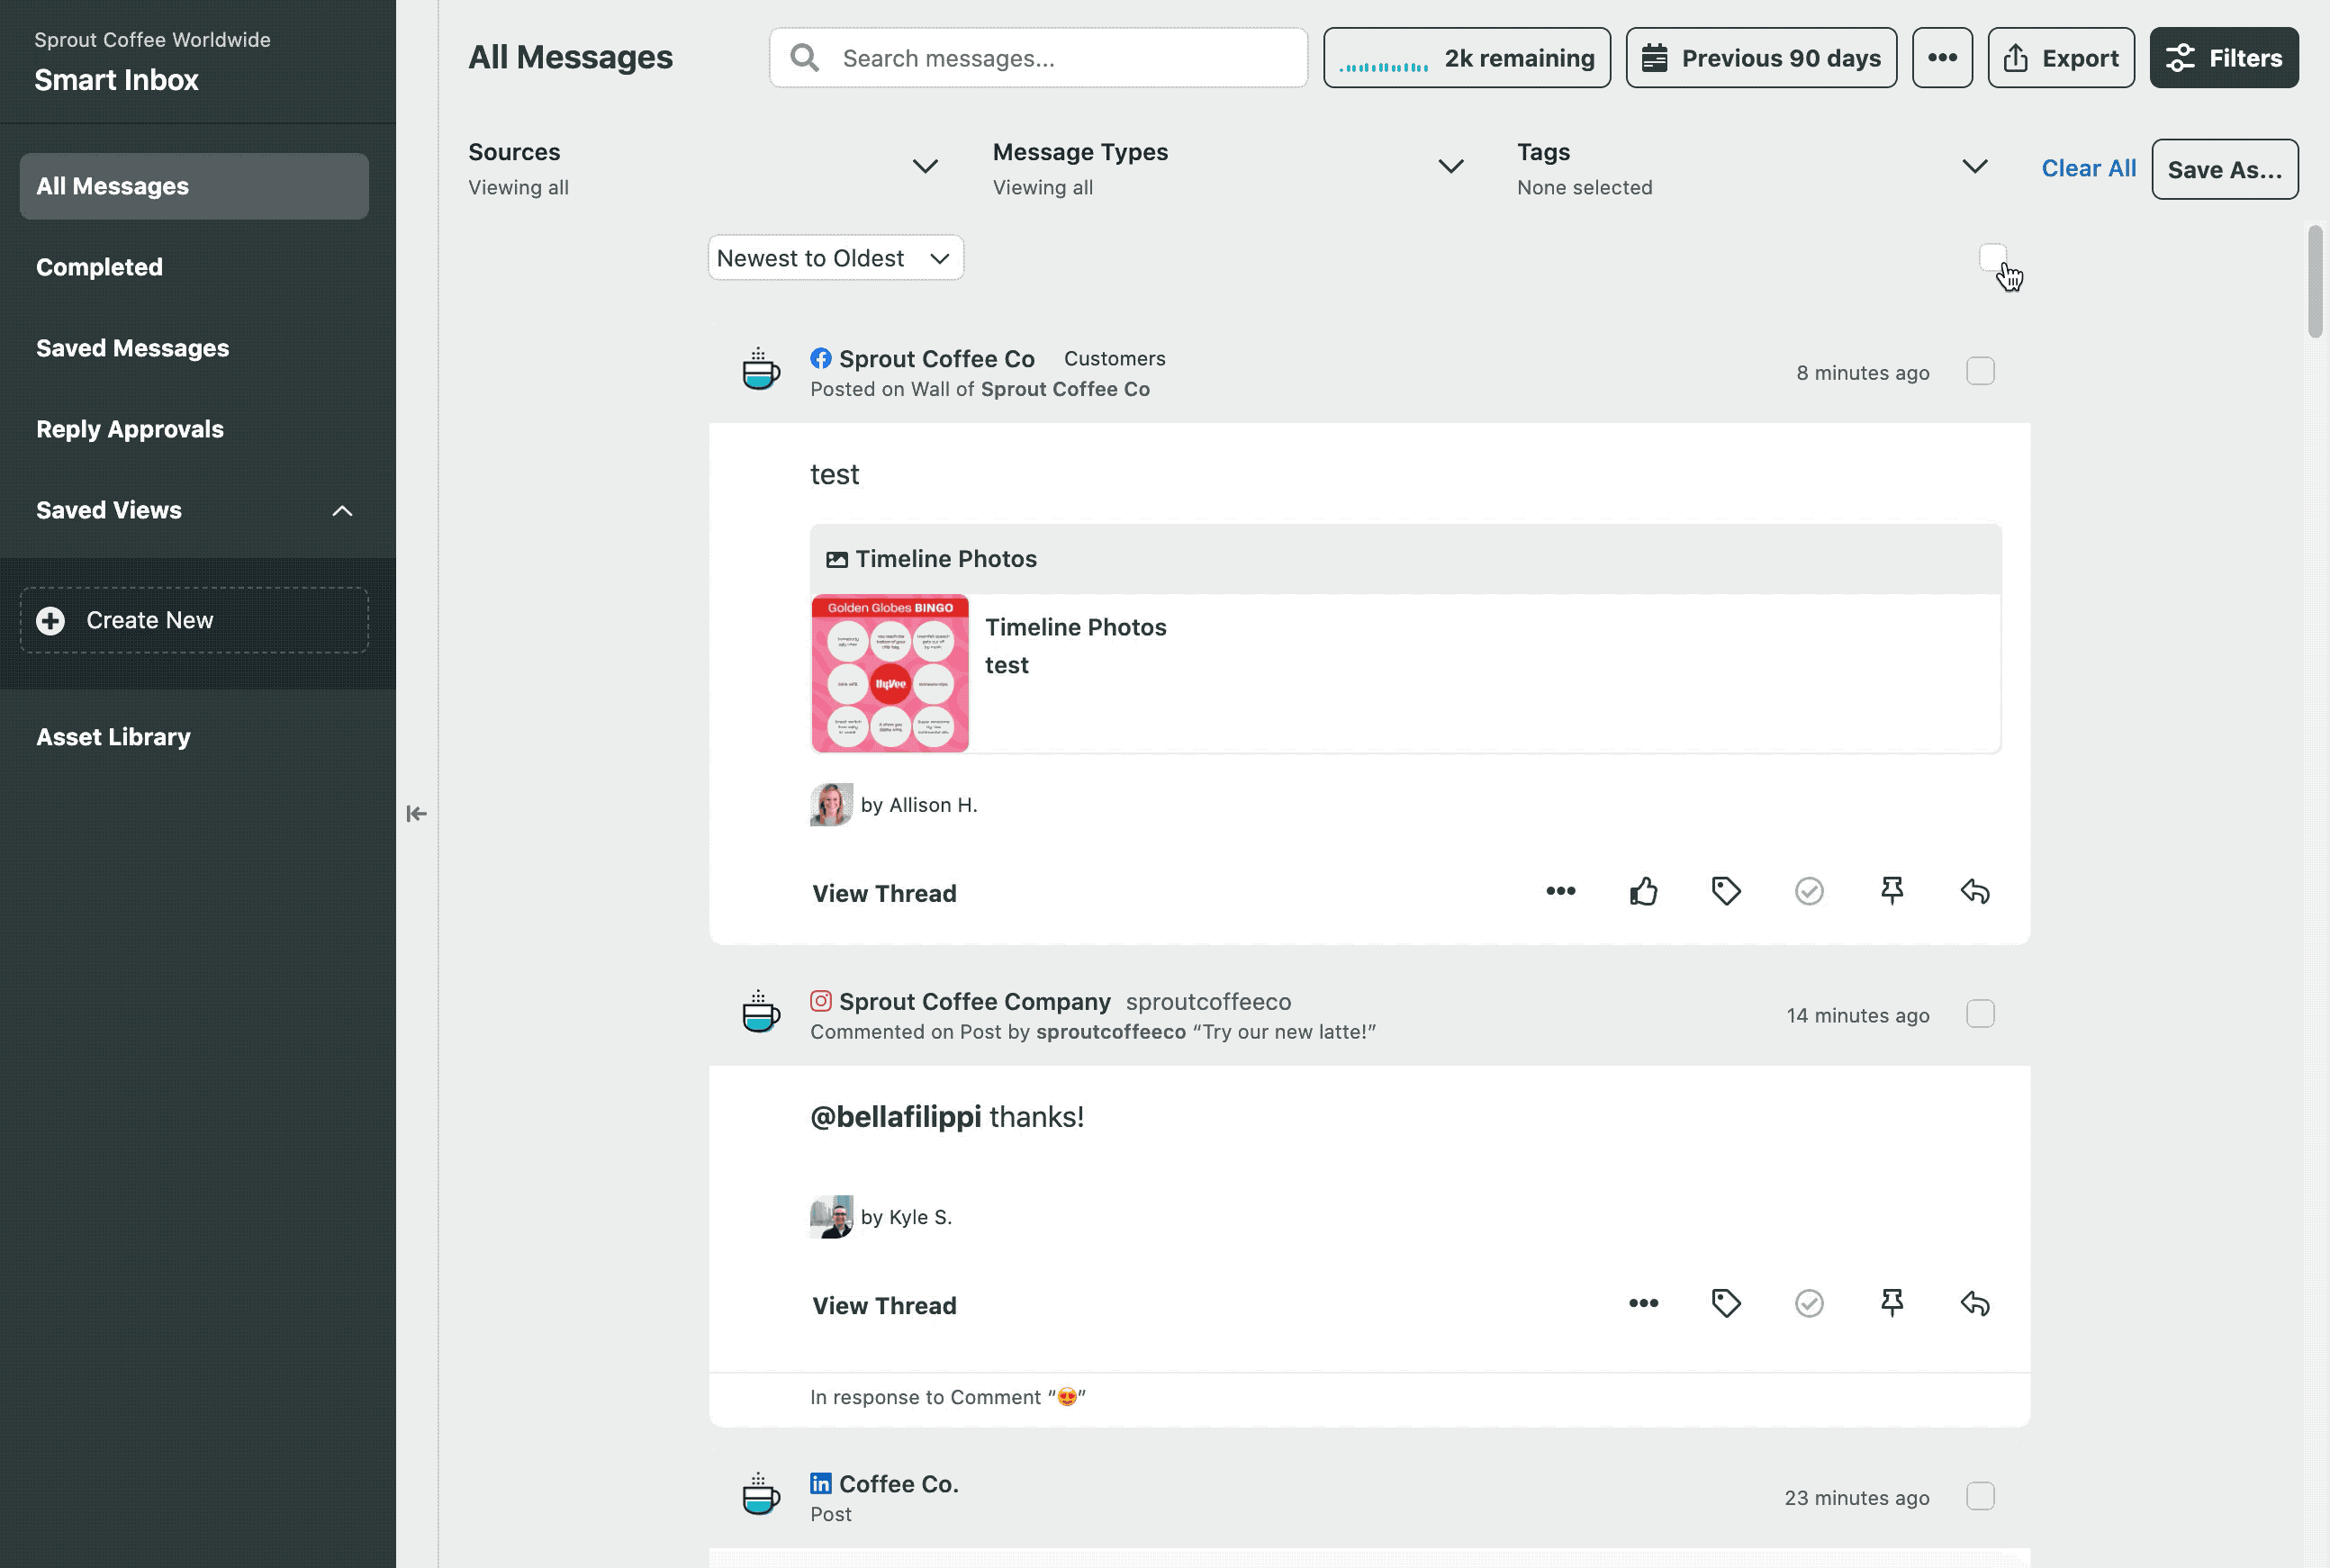Image resolution: width=2330 pixels, height=1568 pixels.
Task: Click the search magnifier icon
Action: 804,58
